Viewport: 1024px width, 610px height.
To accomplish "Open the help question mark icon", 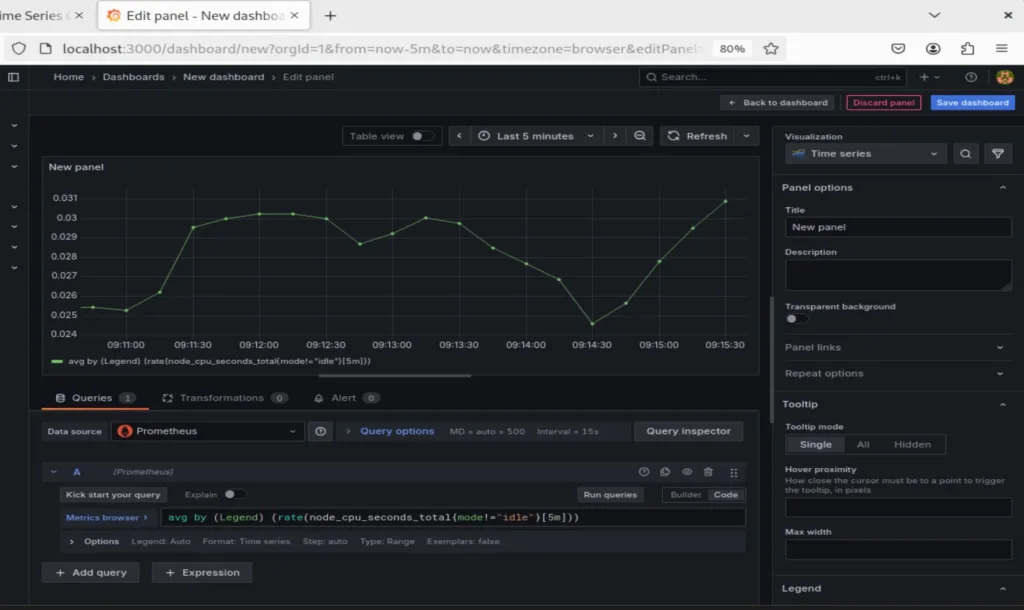I will [x=971, y=77].
